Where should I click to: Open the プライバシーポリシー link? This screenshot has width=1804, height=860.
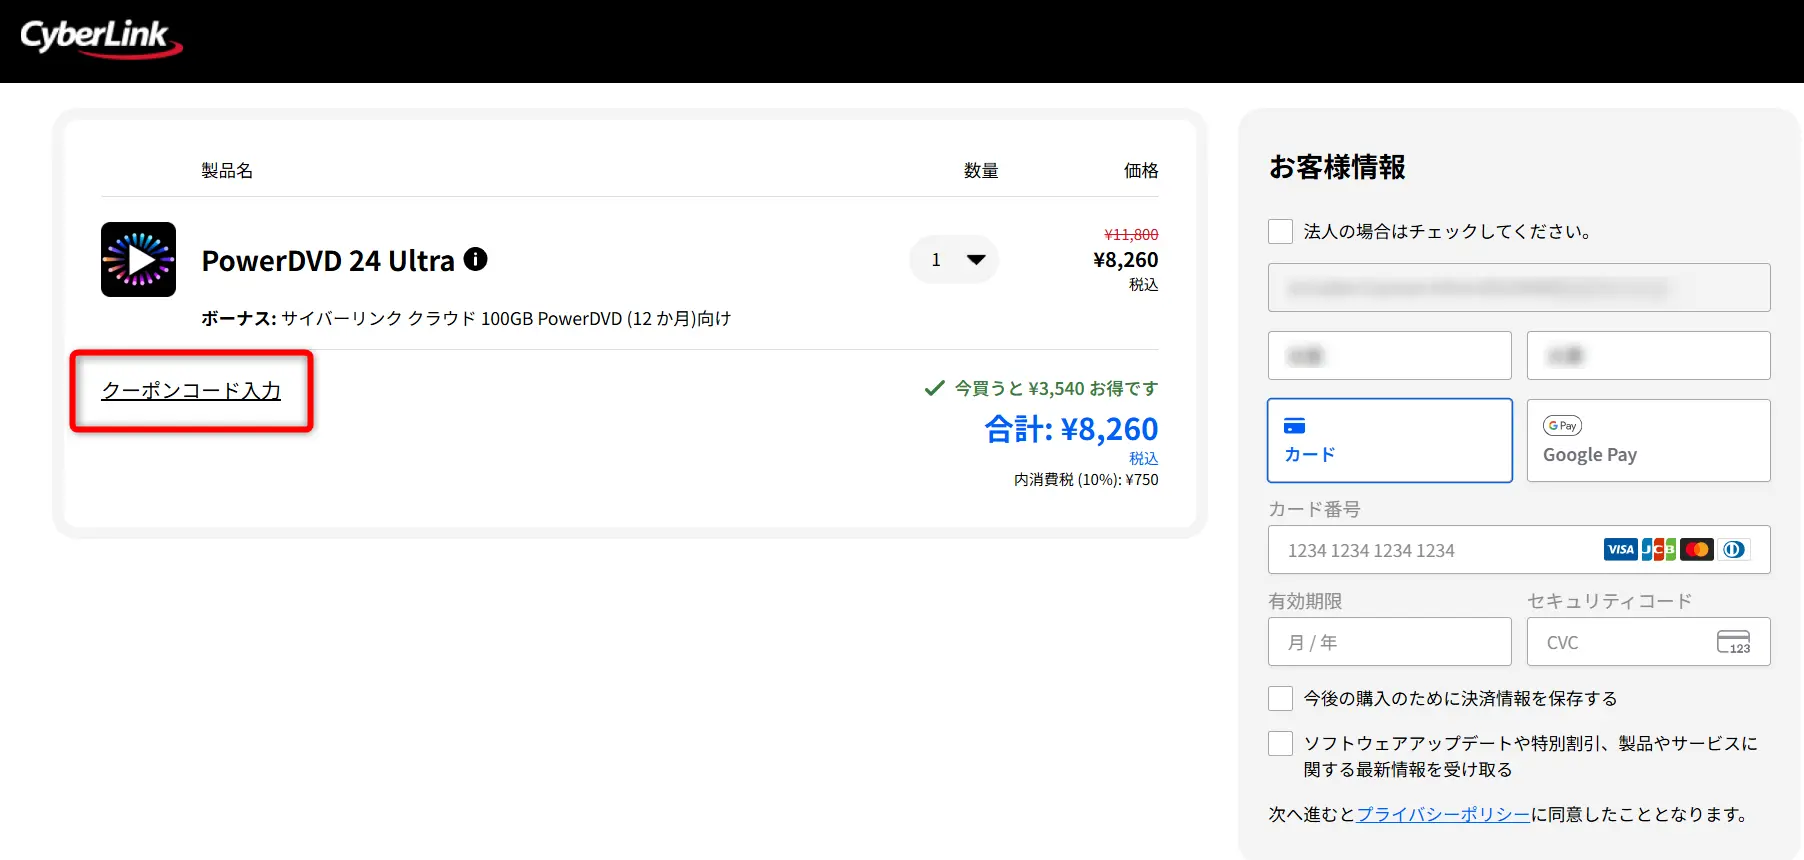(x=1443, y=814)
